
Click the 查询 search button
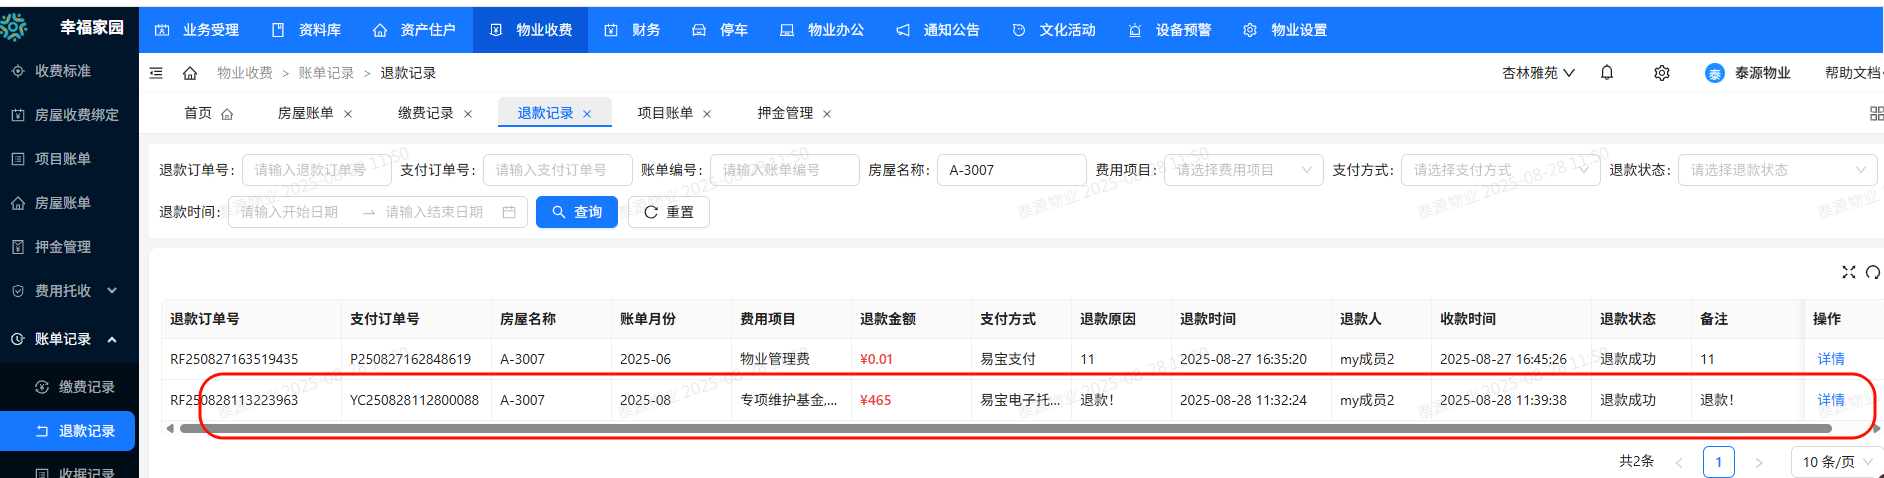[577, 212]
